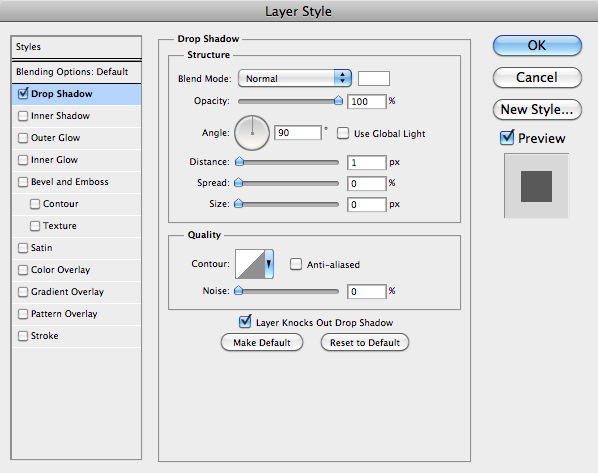Enable the Inner Shadow checkbox
This screenshot has height=473, width=598.
tap(23, 116)
